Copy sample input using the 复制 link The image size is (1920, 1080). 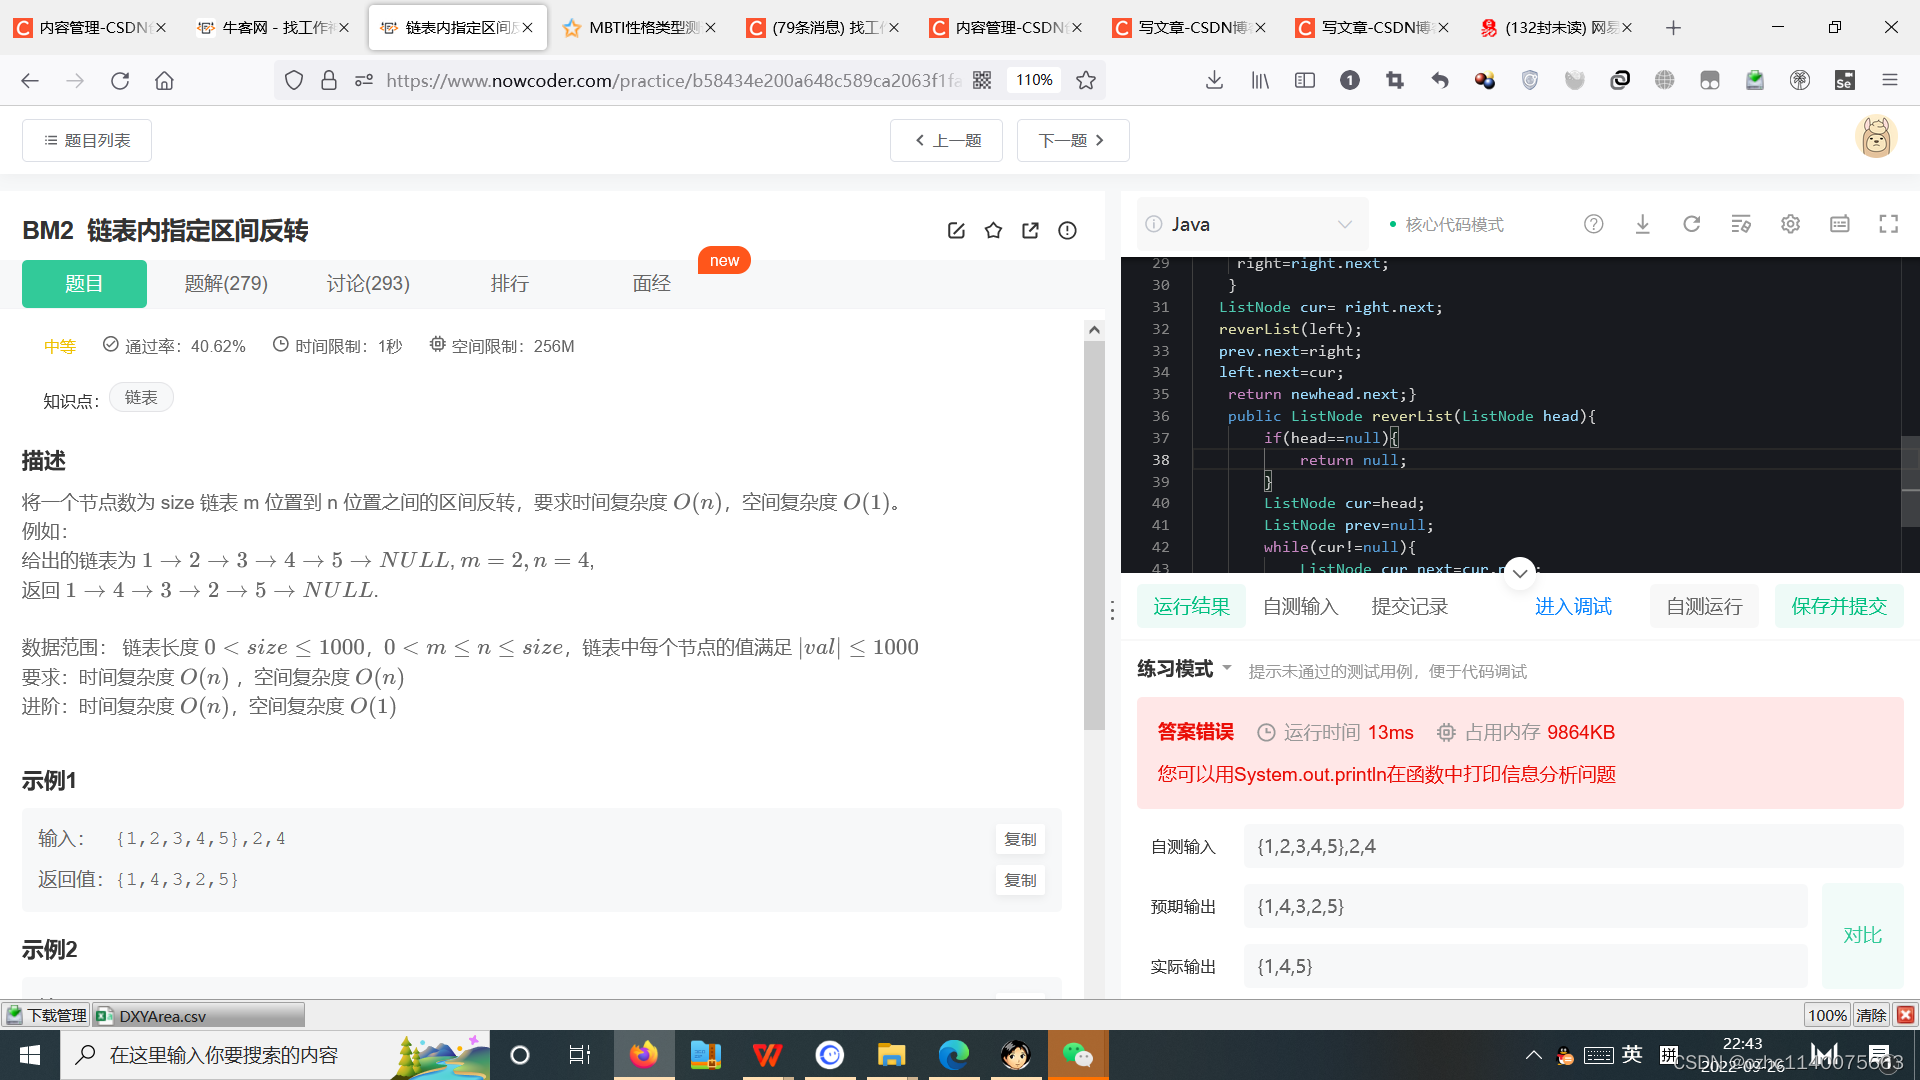(1020, 839)
